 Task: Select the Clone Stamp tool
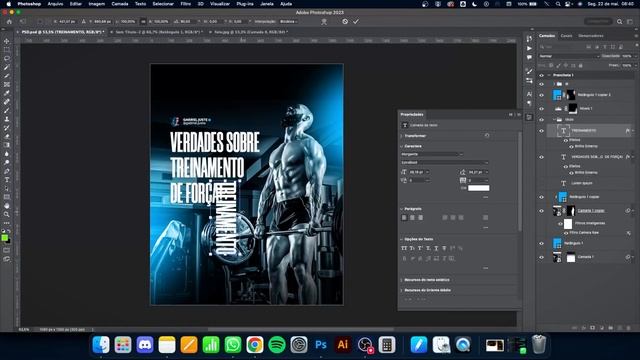(x=7, y=119)
